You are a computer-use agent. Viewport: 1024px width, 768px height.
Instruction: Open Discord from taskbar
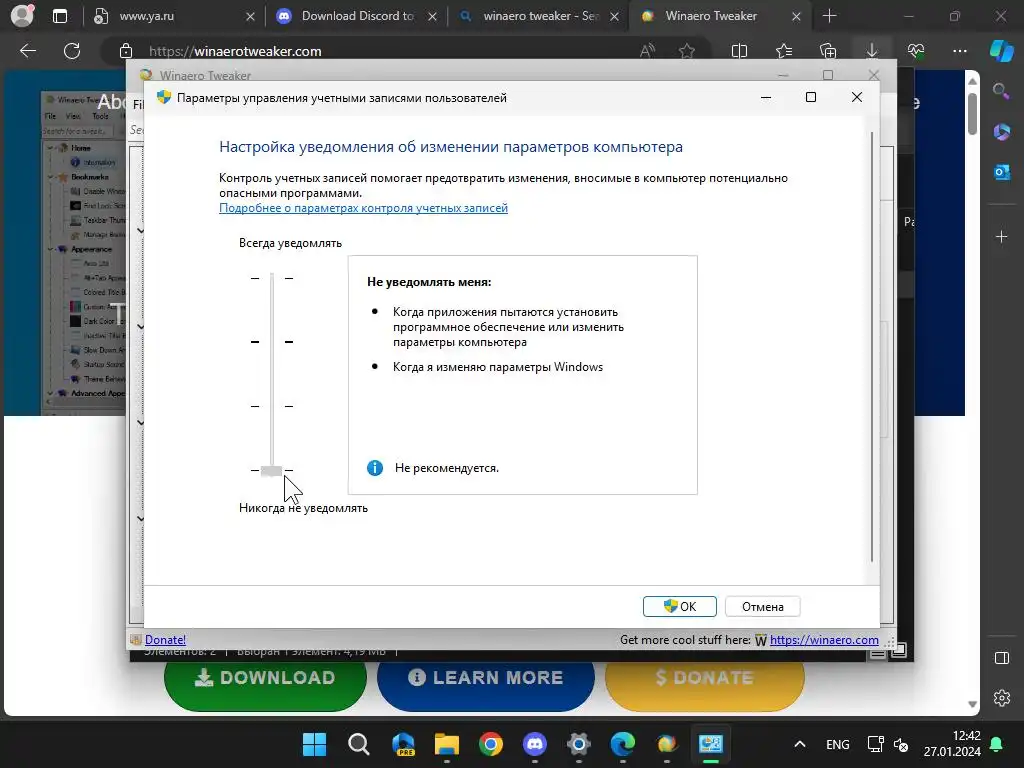click(x=535, y=744)
